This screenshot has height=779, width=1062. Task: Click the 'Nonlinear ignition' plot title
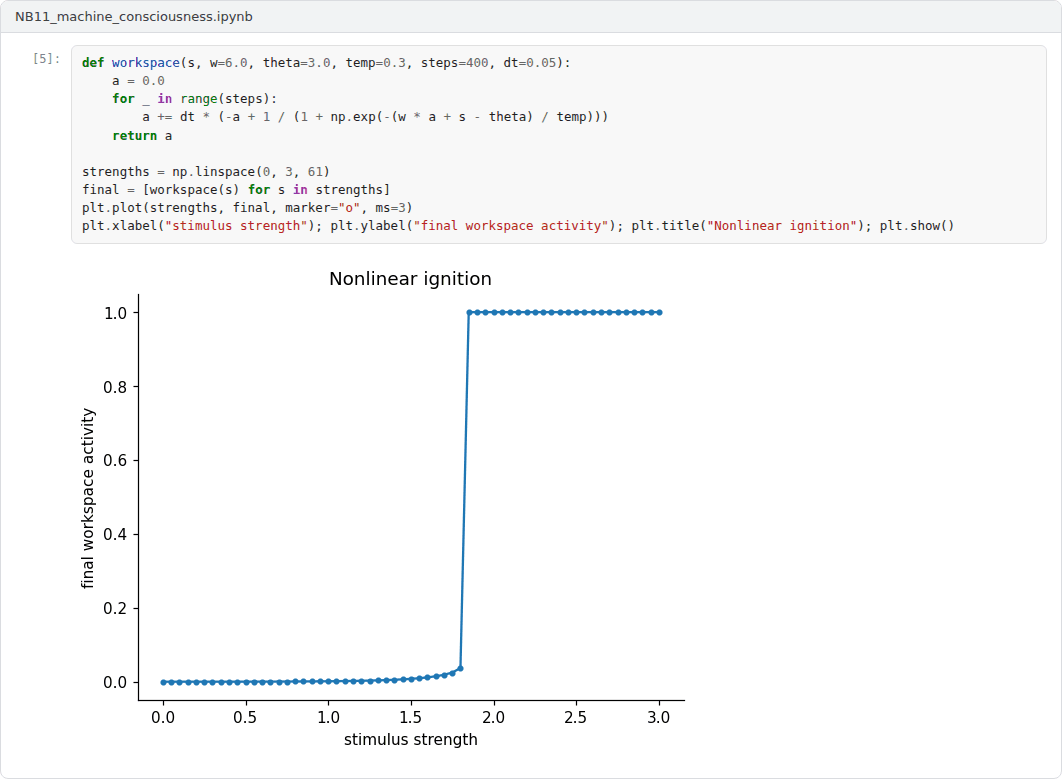(410, 279)
